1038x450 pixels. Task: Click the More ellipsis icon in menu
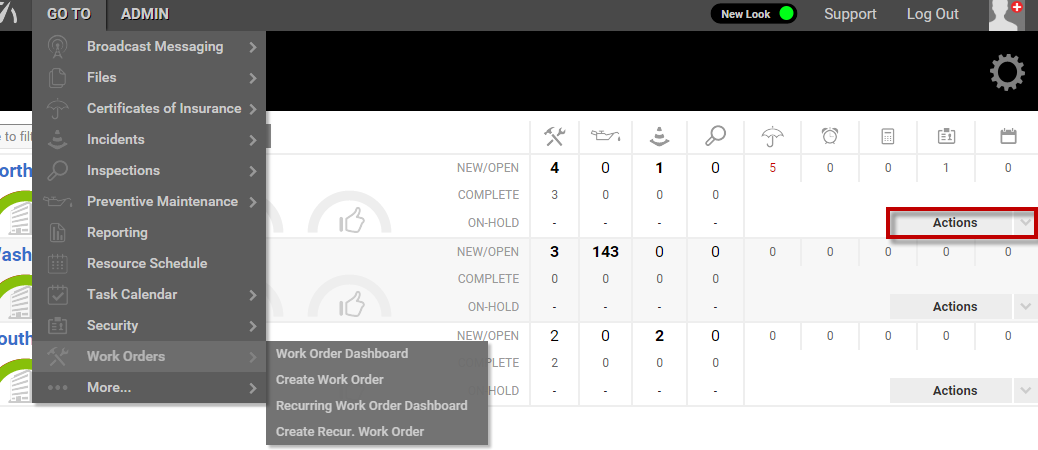point(58,388)
